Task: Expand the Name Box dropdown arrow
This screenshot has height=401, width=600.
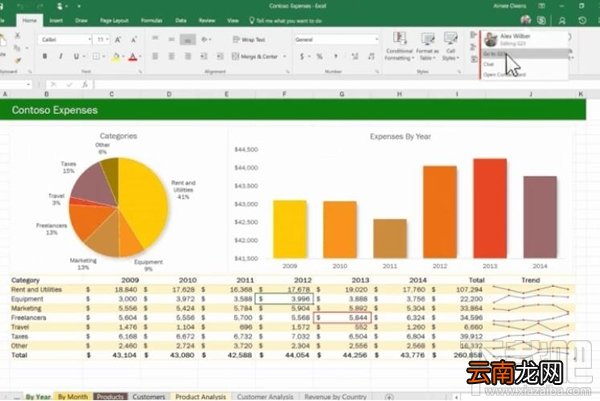Action: [29, 85]
